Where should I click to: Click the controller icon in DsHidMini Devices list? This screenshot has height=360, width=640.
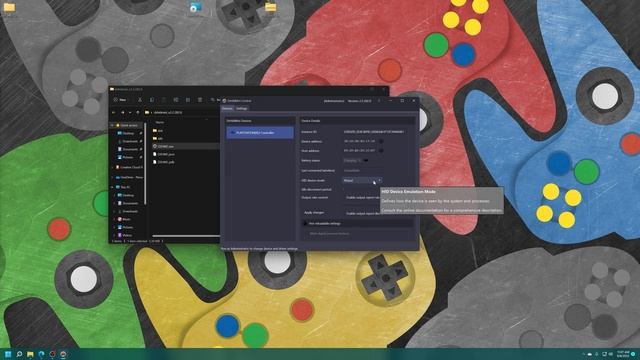click(x=232, y=133)
